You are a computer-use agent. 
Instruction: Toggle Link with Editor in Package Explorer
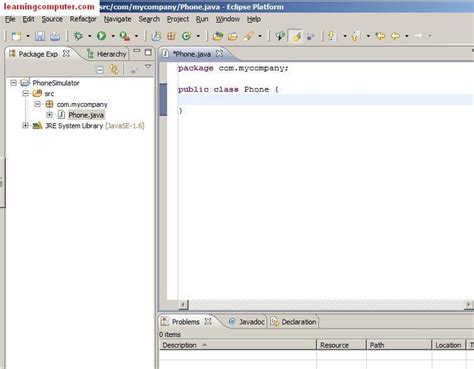pyautogui.click(x=114, y=70)
